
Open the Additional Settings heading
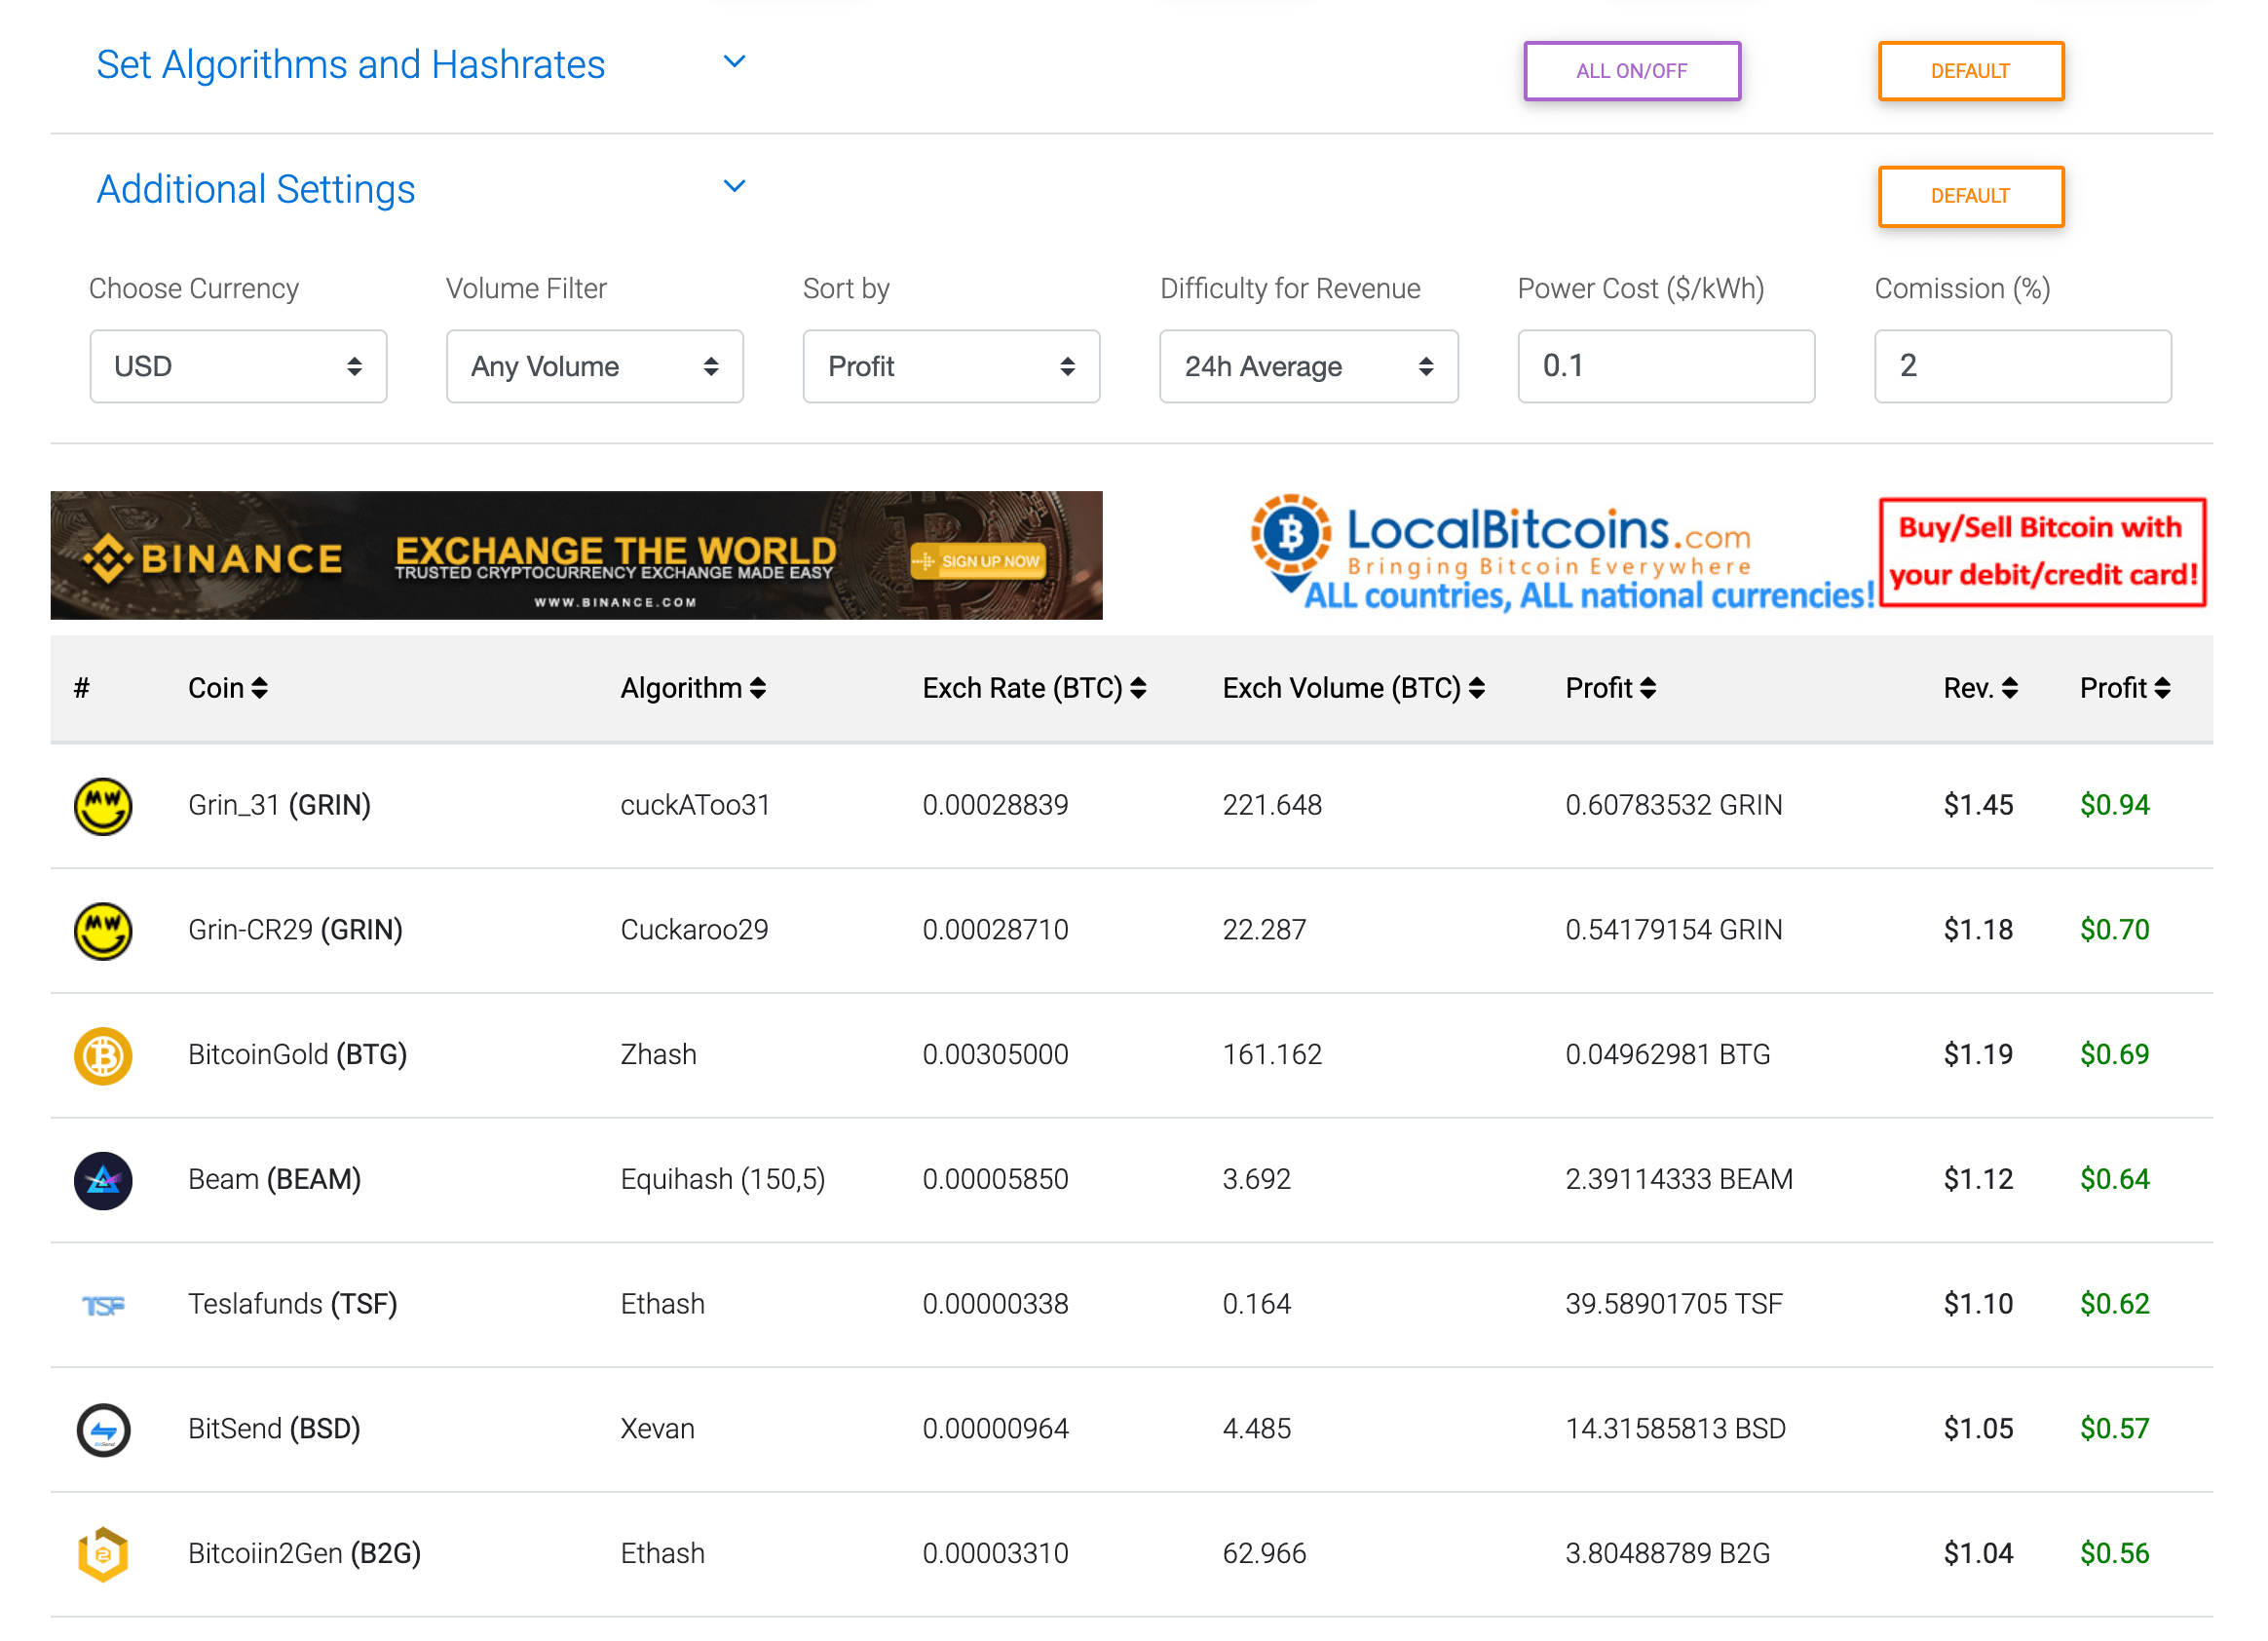pyautogui.click(x=256, y=190)
